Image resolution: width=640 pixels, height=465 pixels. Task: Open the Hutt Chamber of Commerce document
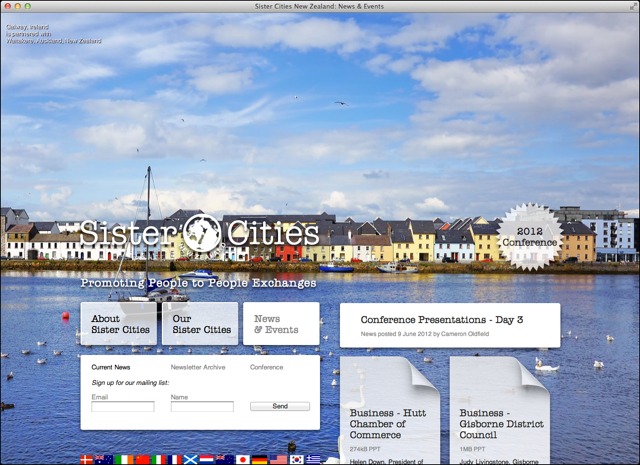pyautogui.click(x=390, y=410)
